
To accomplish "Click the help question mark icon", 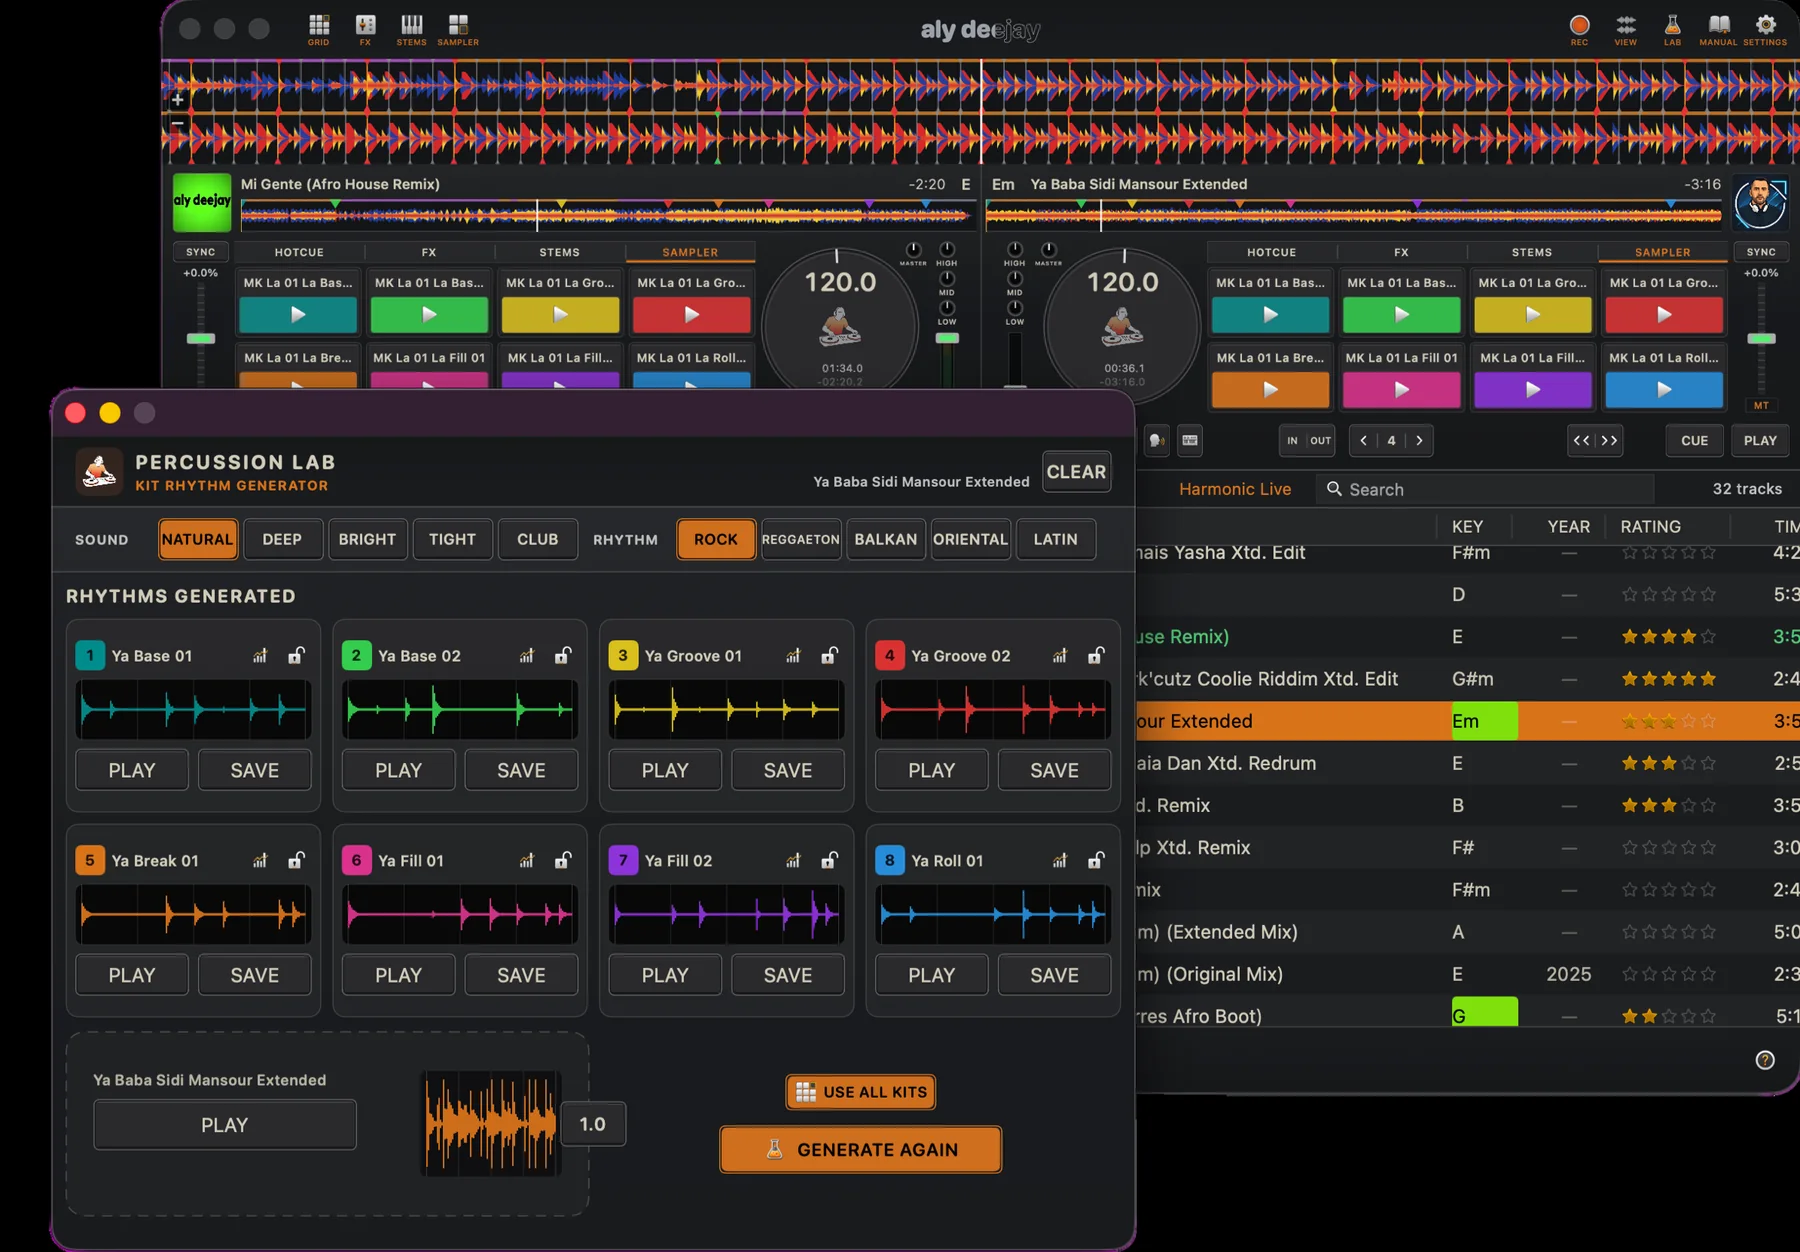I will coord(1765,1060).
